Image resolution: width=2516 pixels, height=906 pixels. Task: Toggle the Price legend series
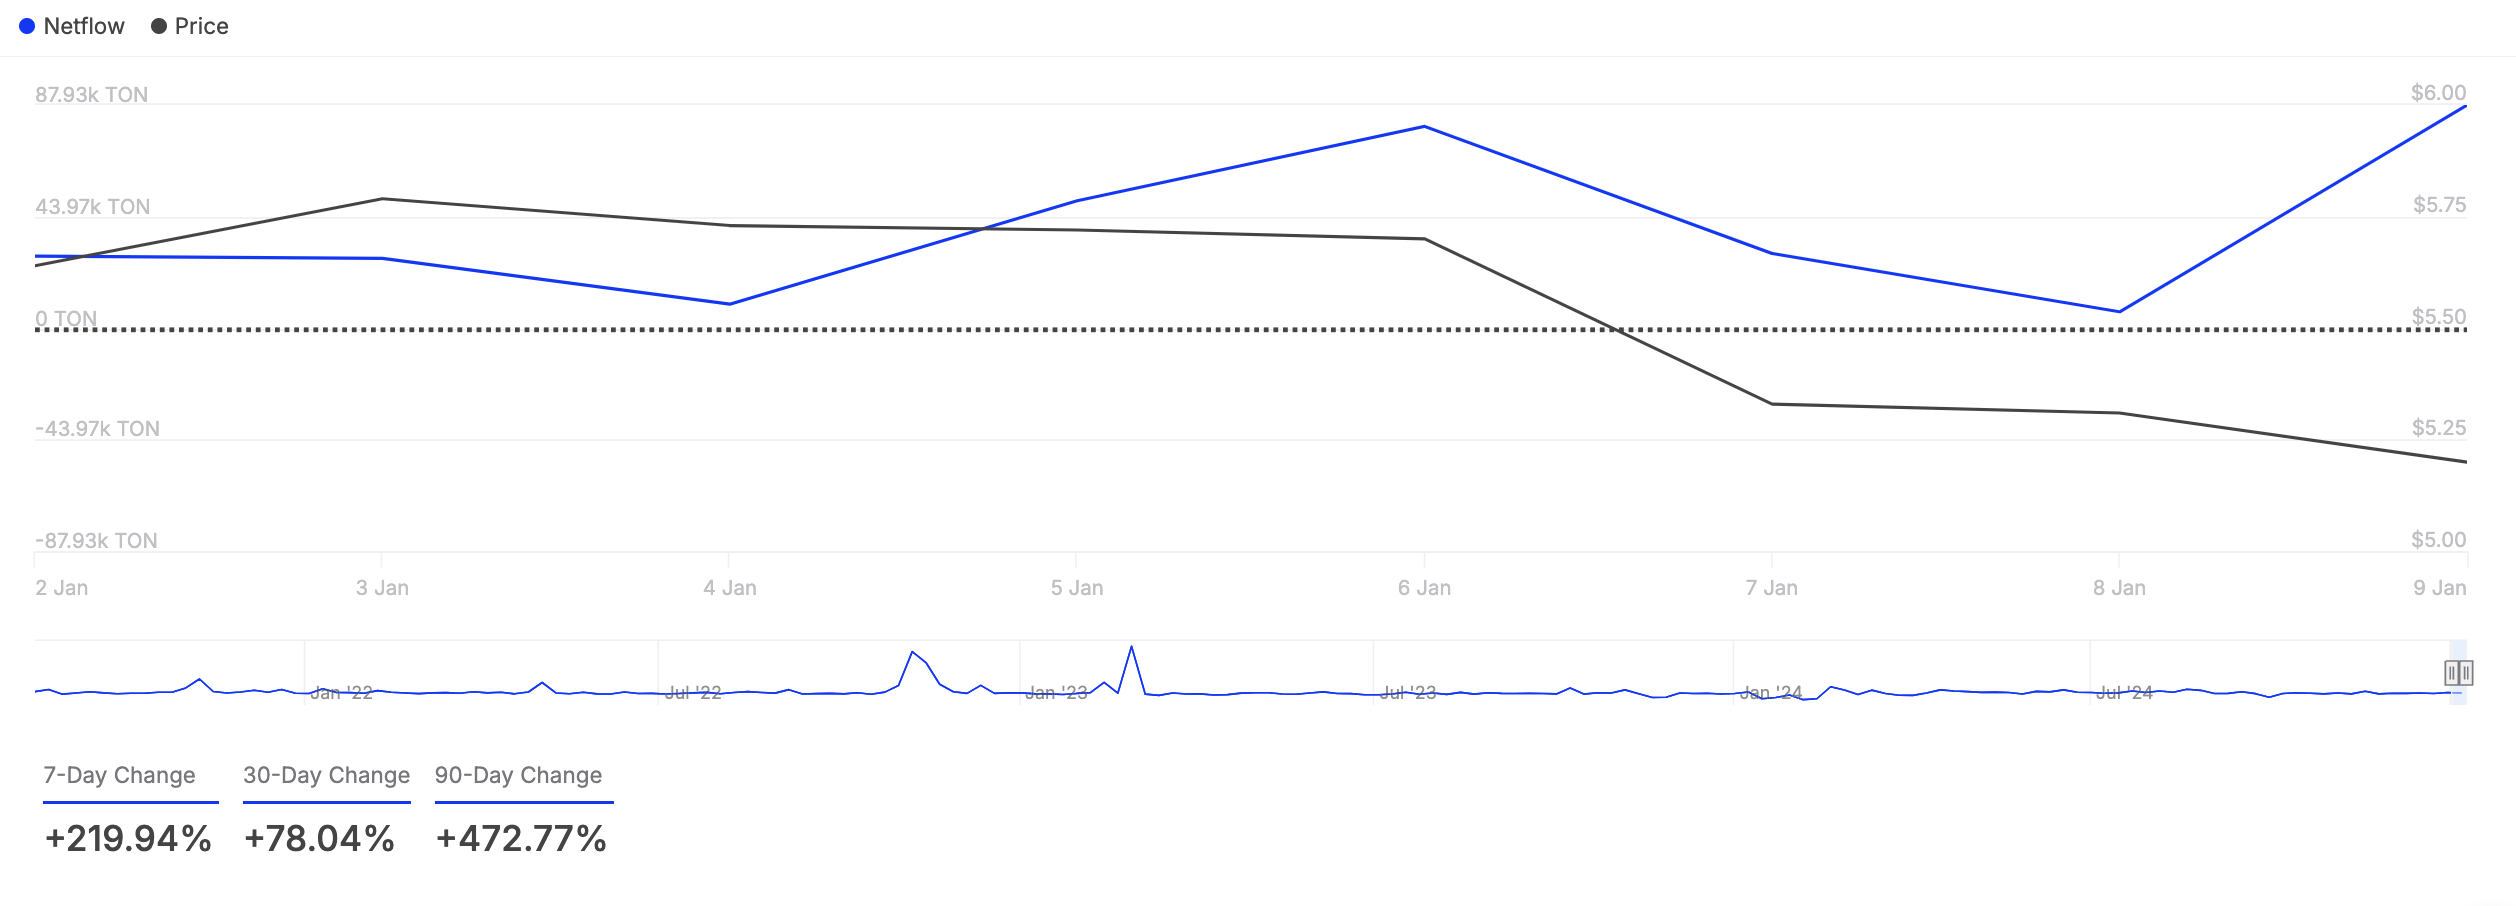tap(190, 26)
